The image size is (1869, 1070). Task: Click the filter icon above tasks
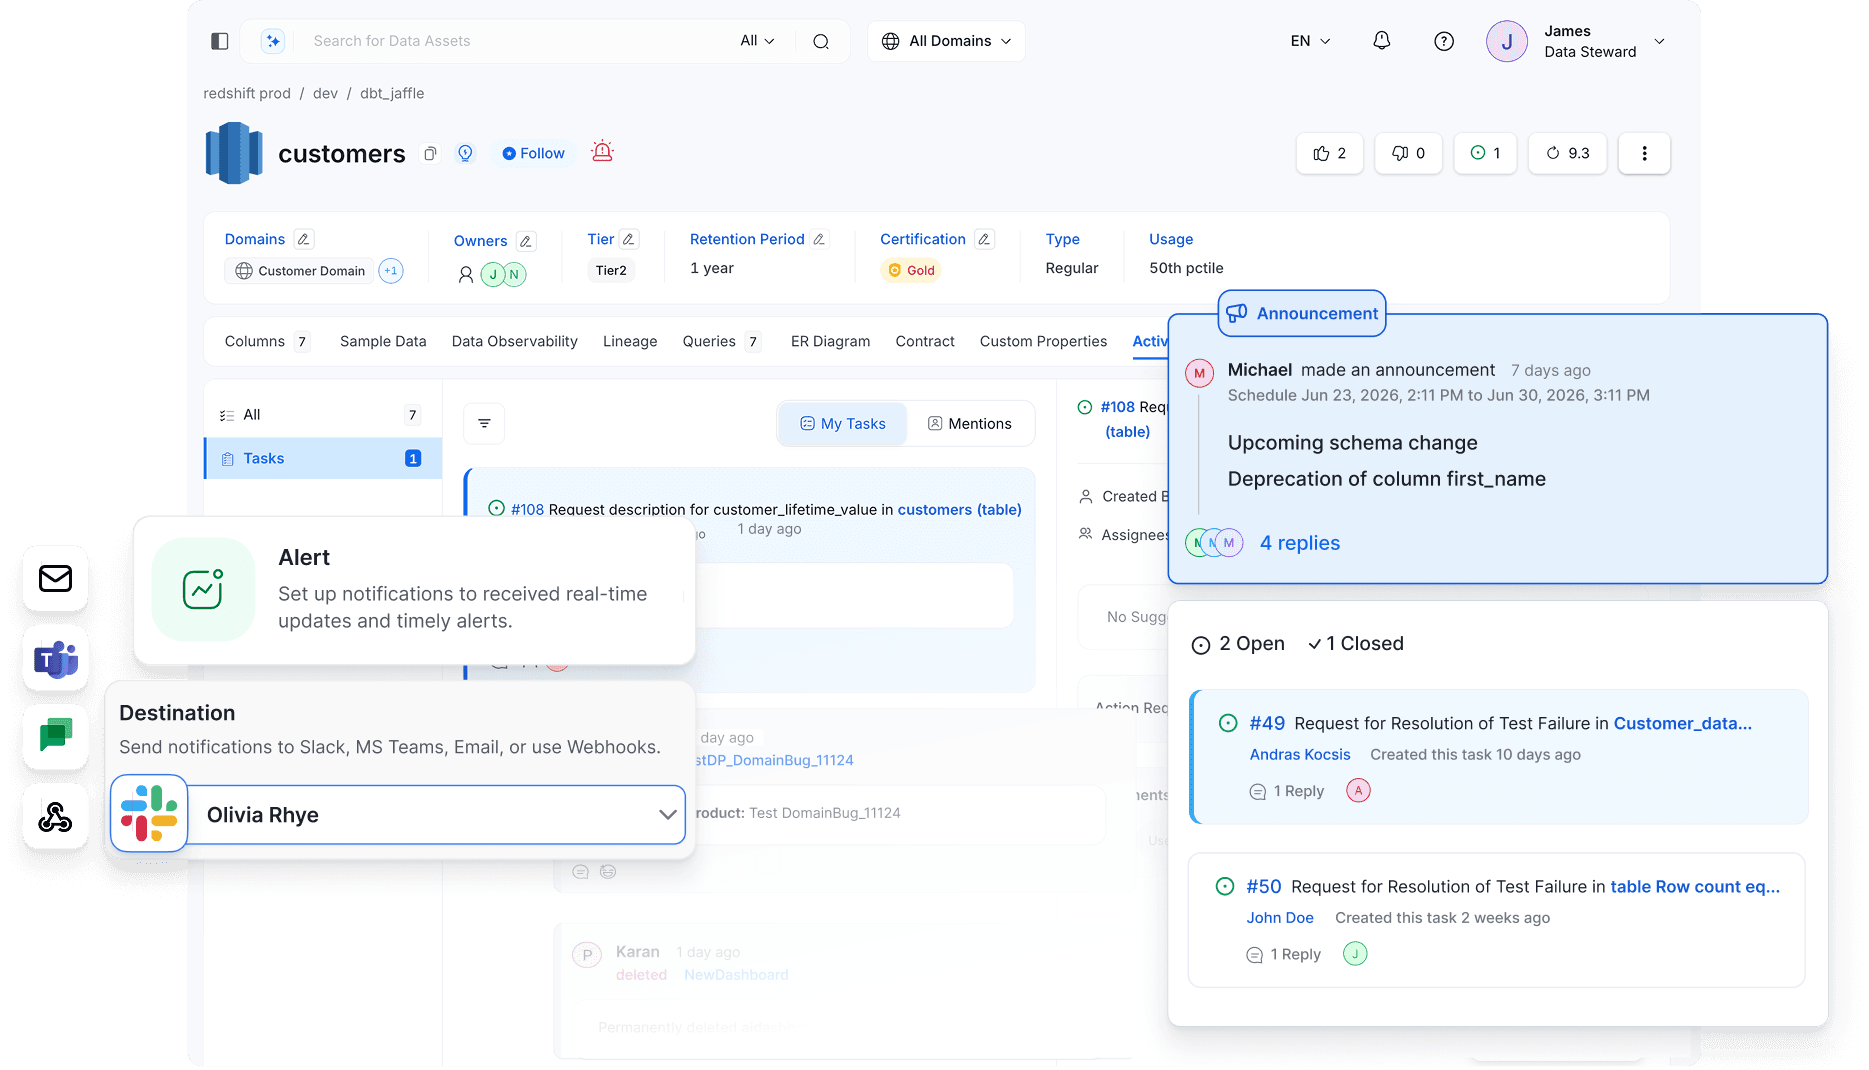point(484,424)
